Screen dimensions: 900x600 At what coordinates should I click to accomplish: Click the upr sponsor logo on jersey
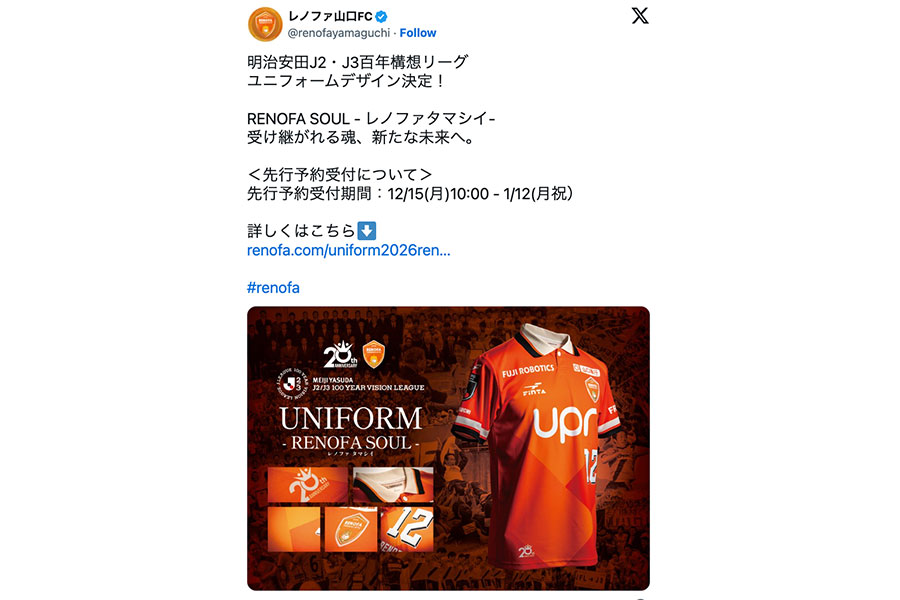point(565,423)
